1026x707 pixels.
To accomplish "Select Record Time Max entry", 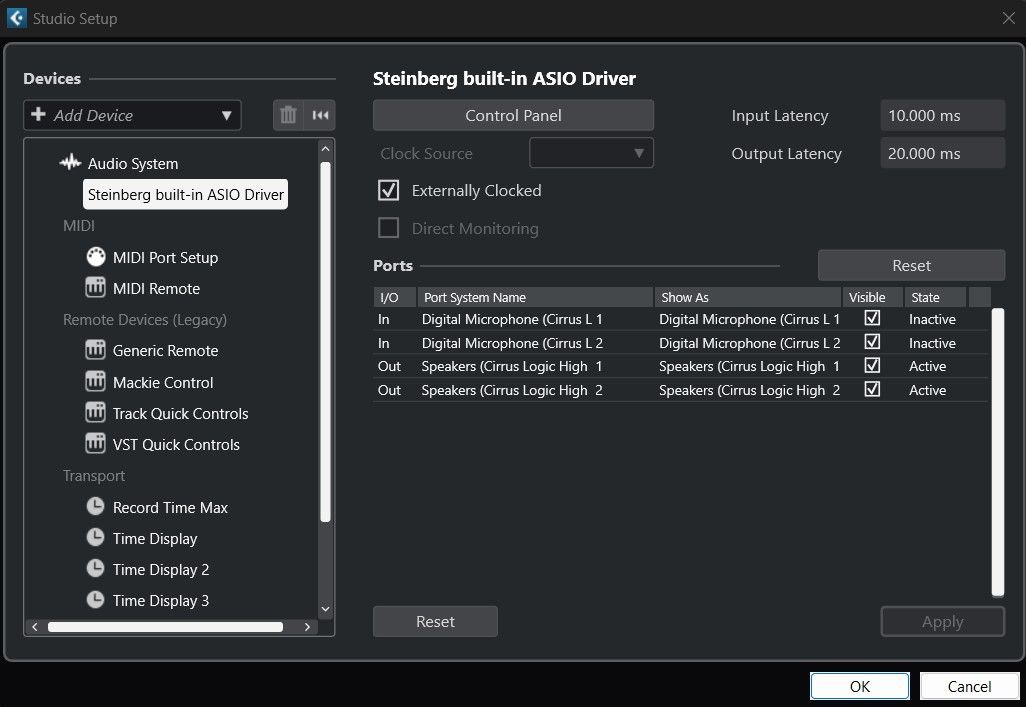I will click(x=170, y=507).
